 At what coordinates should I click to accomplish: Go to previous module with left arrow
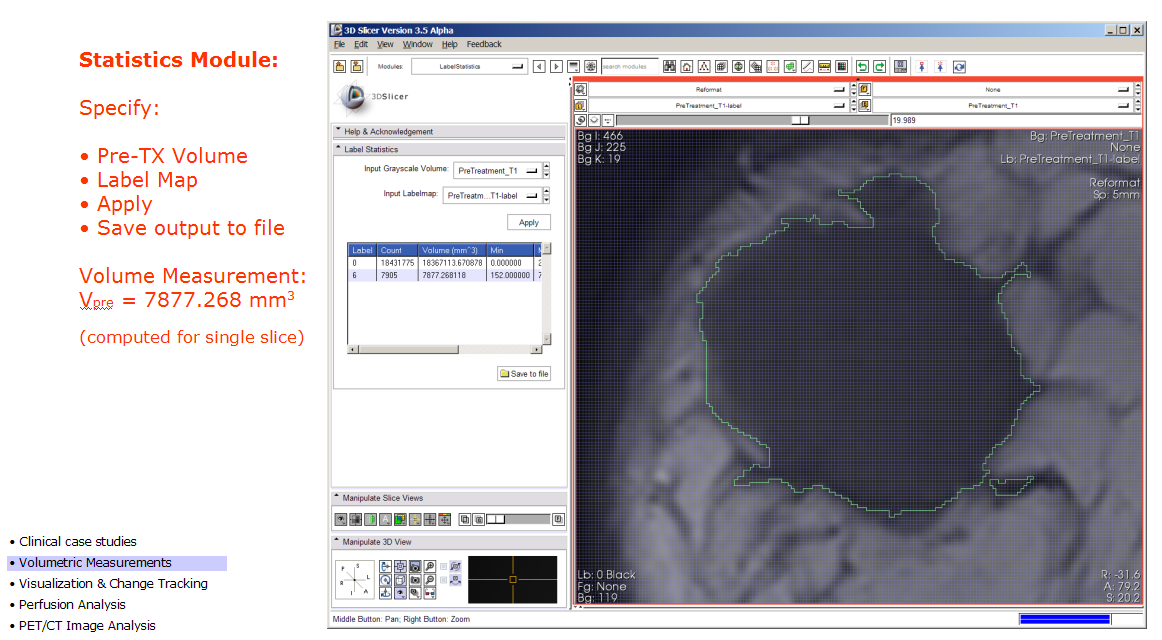pyautogui.click(x=539, y=67)
